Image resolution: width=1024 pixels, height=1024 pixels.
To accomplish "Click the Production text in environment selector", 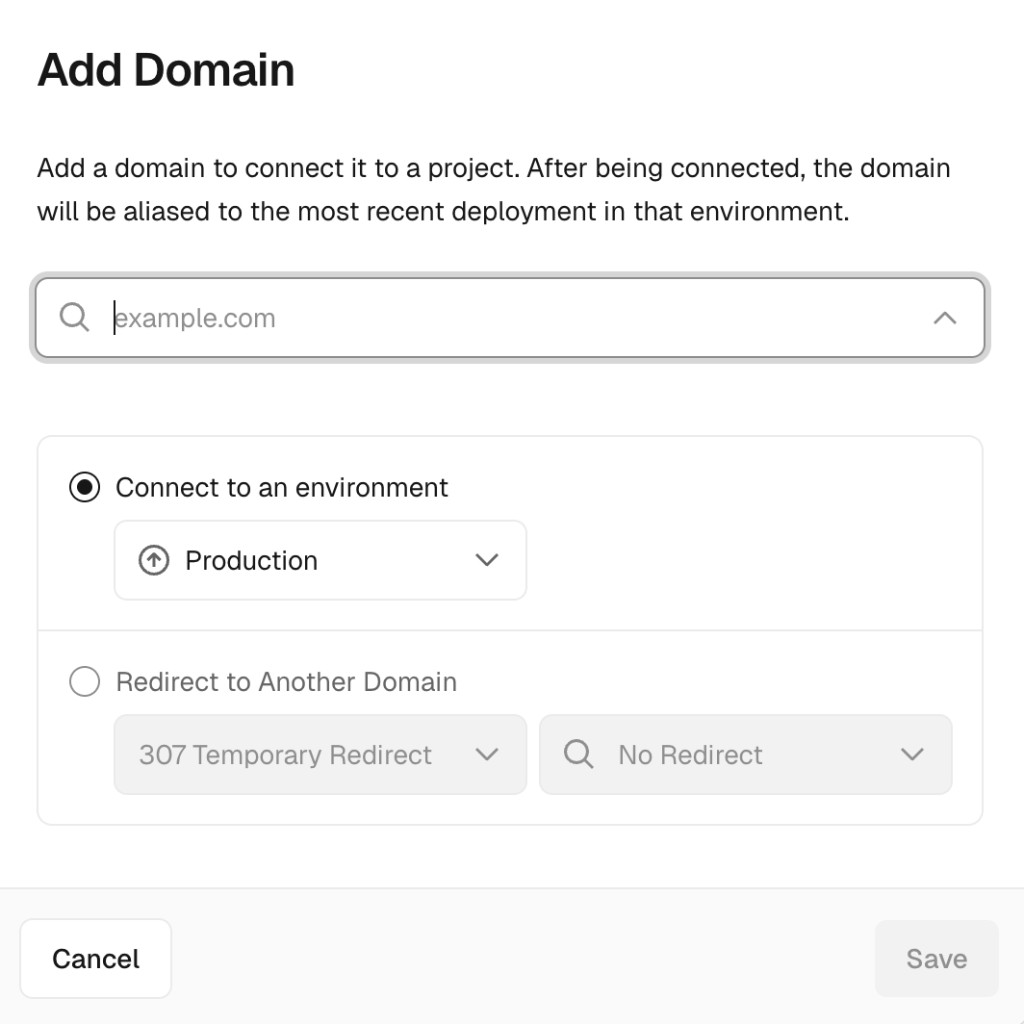I will point(251,561).
